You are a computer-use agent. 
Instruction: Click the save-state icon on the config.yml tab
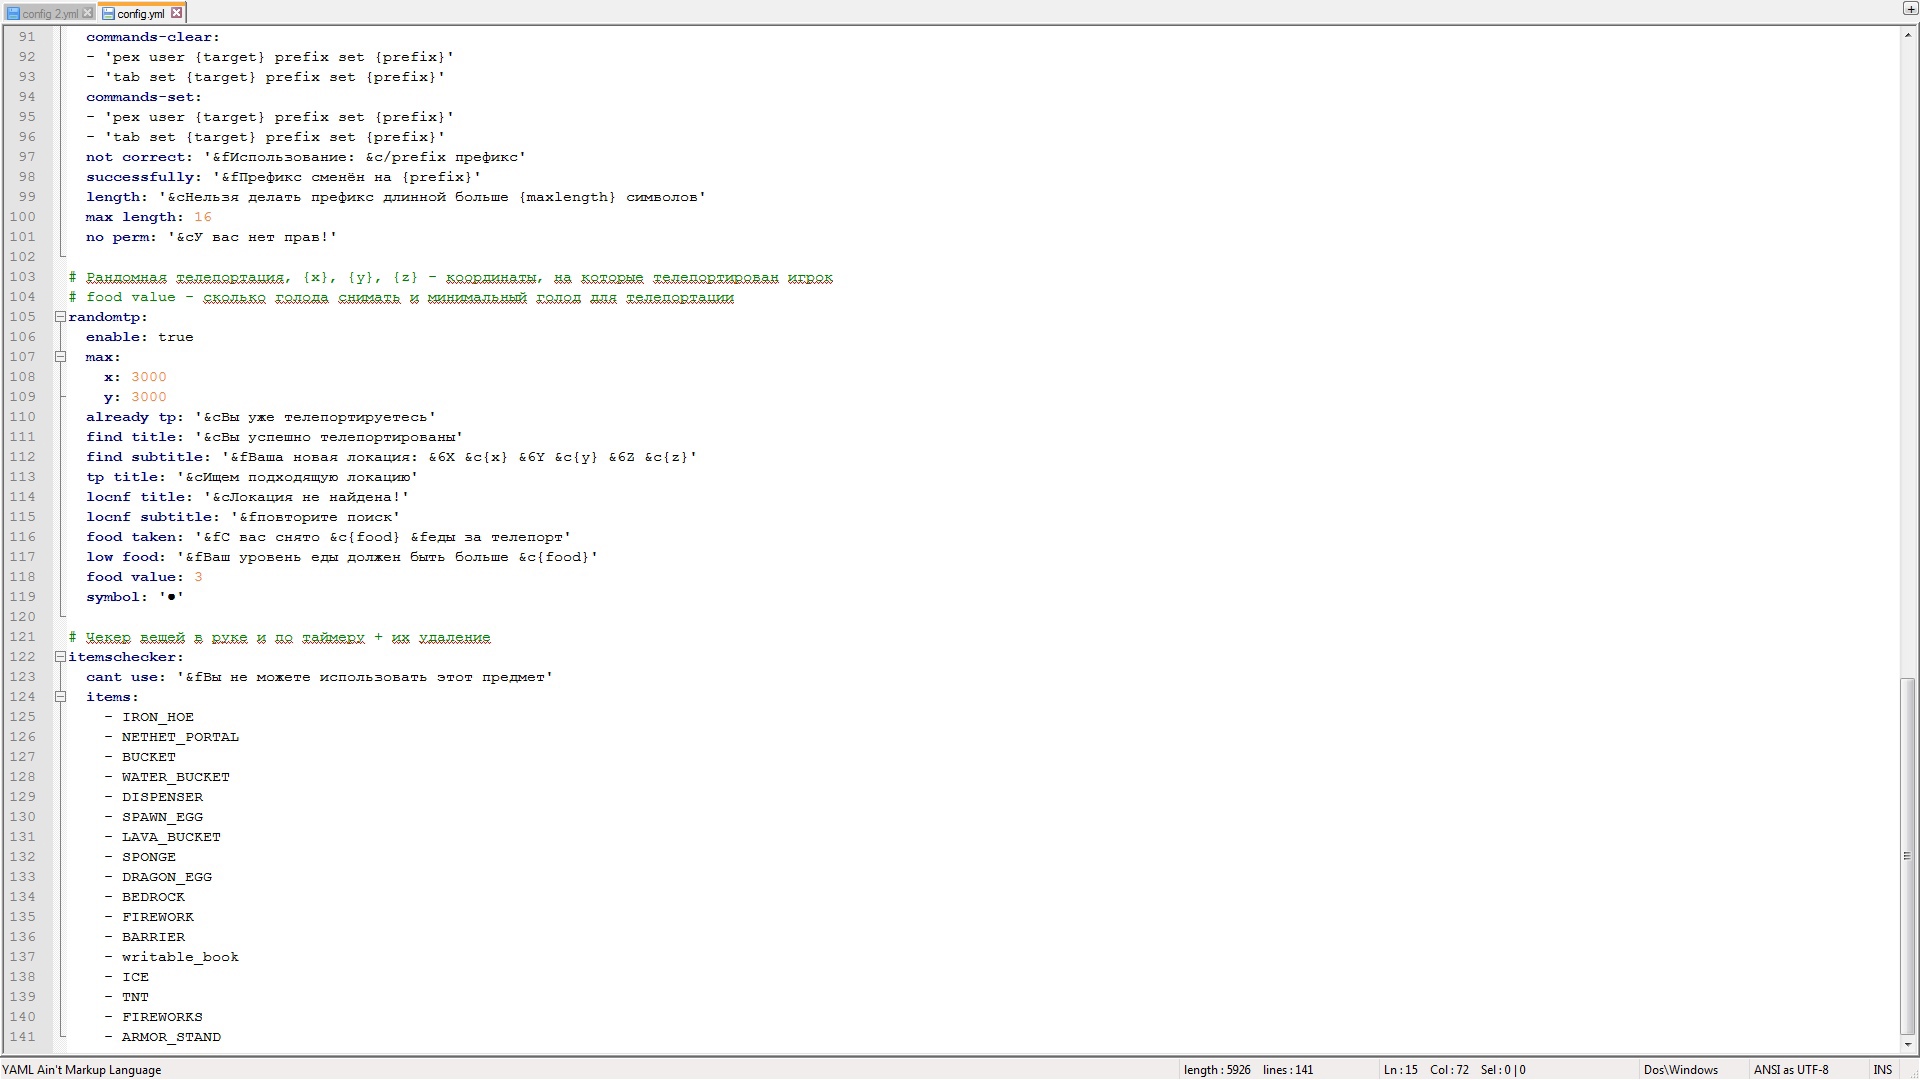point(108,13)
